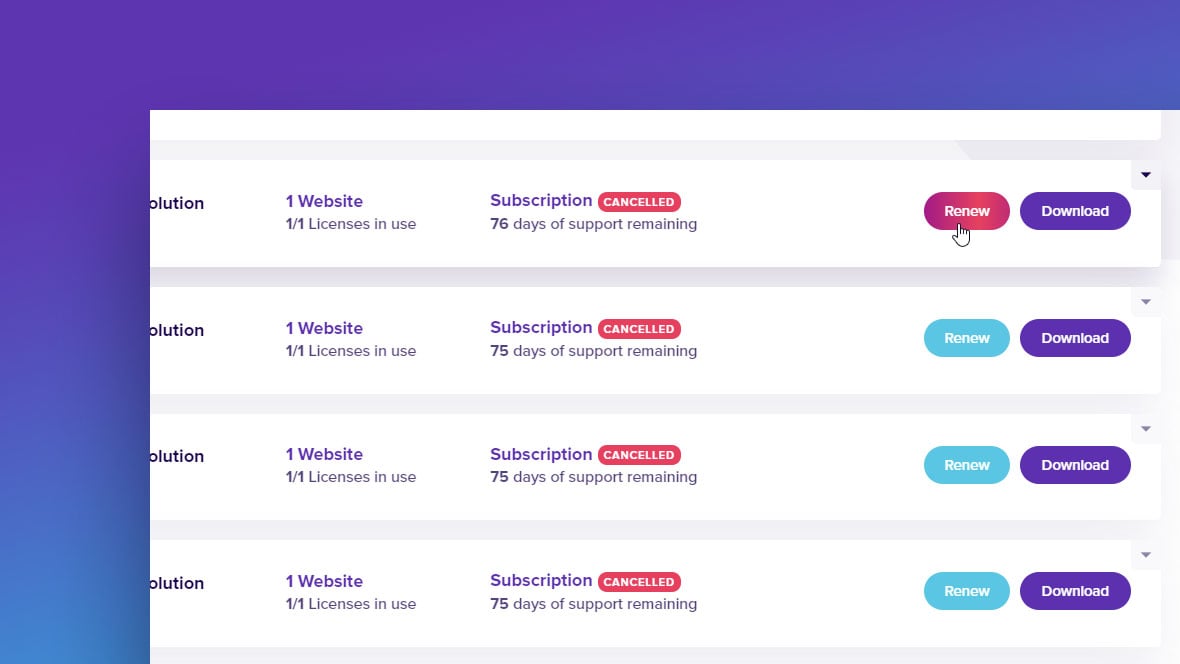The image size is (1180, 664).
Task: Renew the bottom license in the list
Action: tap(966, 591)
